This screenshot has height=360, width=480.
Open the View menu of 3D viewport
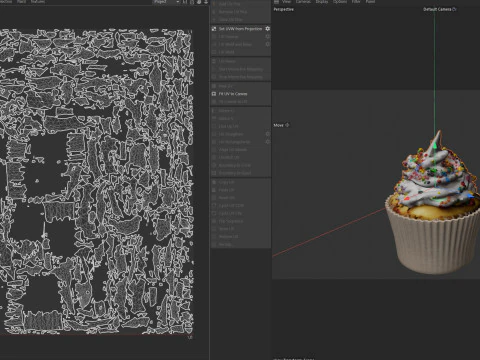pyautogui.click(x=287, y=2)
